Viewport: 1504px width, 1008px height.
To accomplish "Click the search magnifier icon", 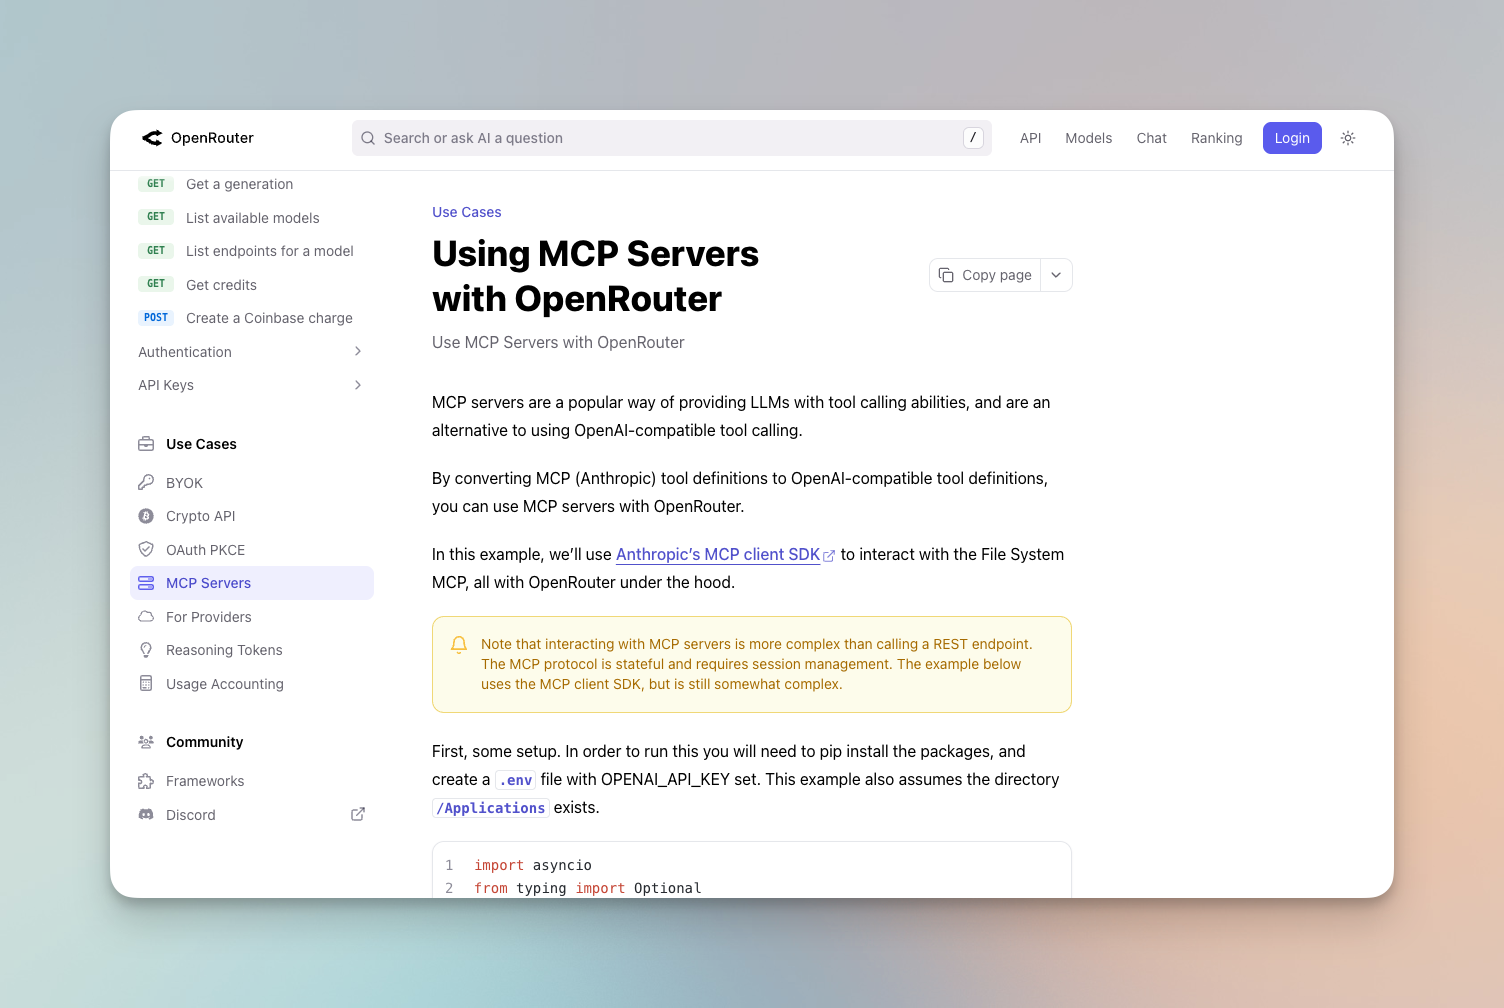I will click(368, 138).
